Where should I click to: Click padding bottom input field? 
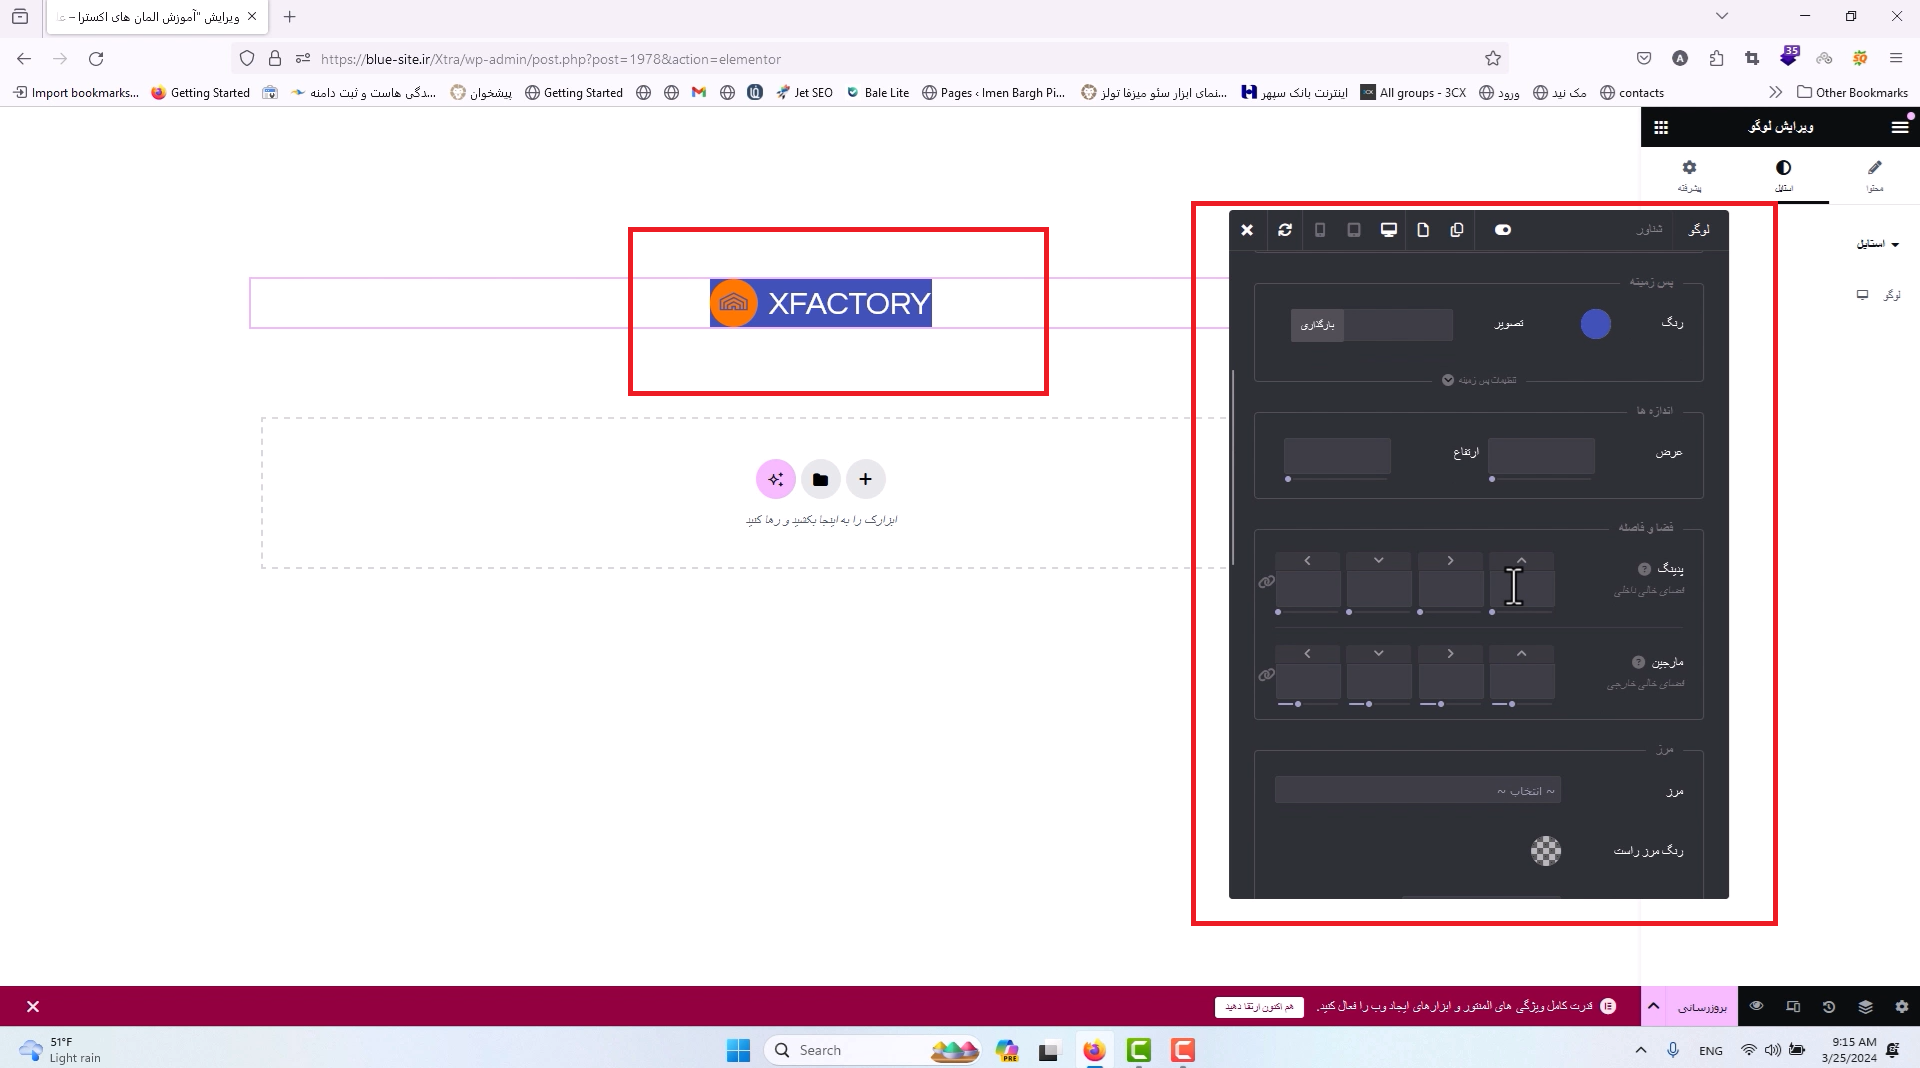[x=1379, y=589]
